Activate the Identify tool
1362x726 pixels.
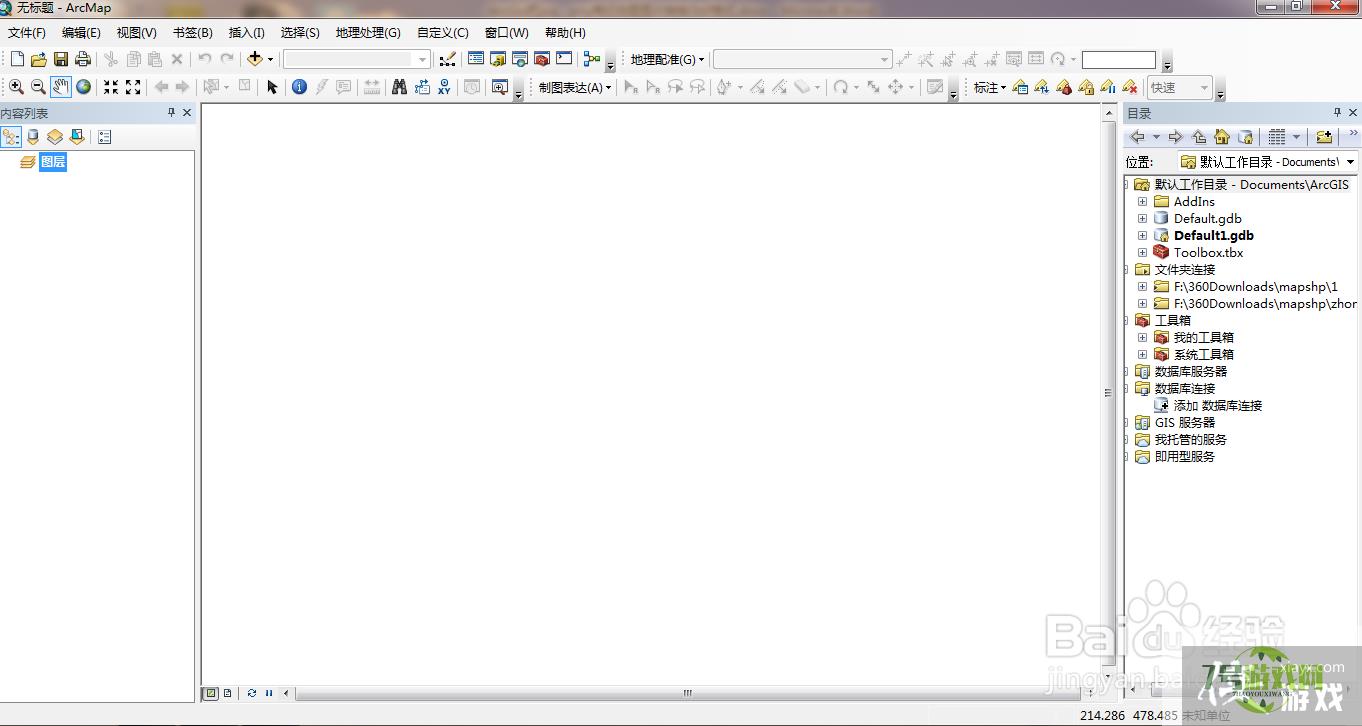pyautogui.click(x=299, y=87)
